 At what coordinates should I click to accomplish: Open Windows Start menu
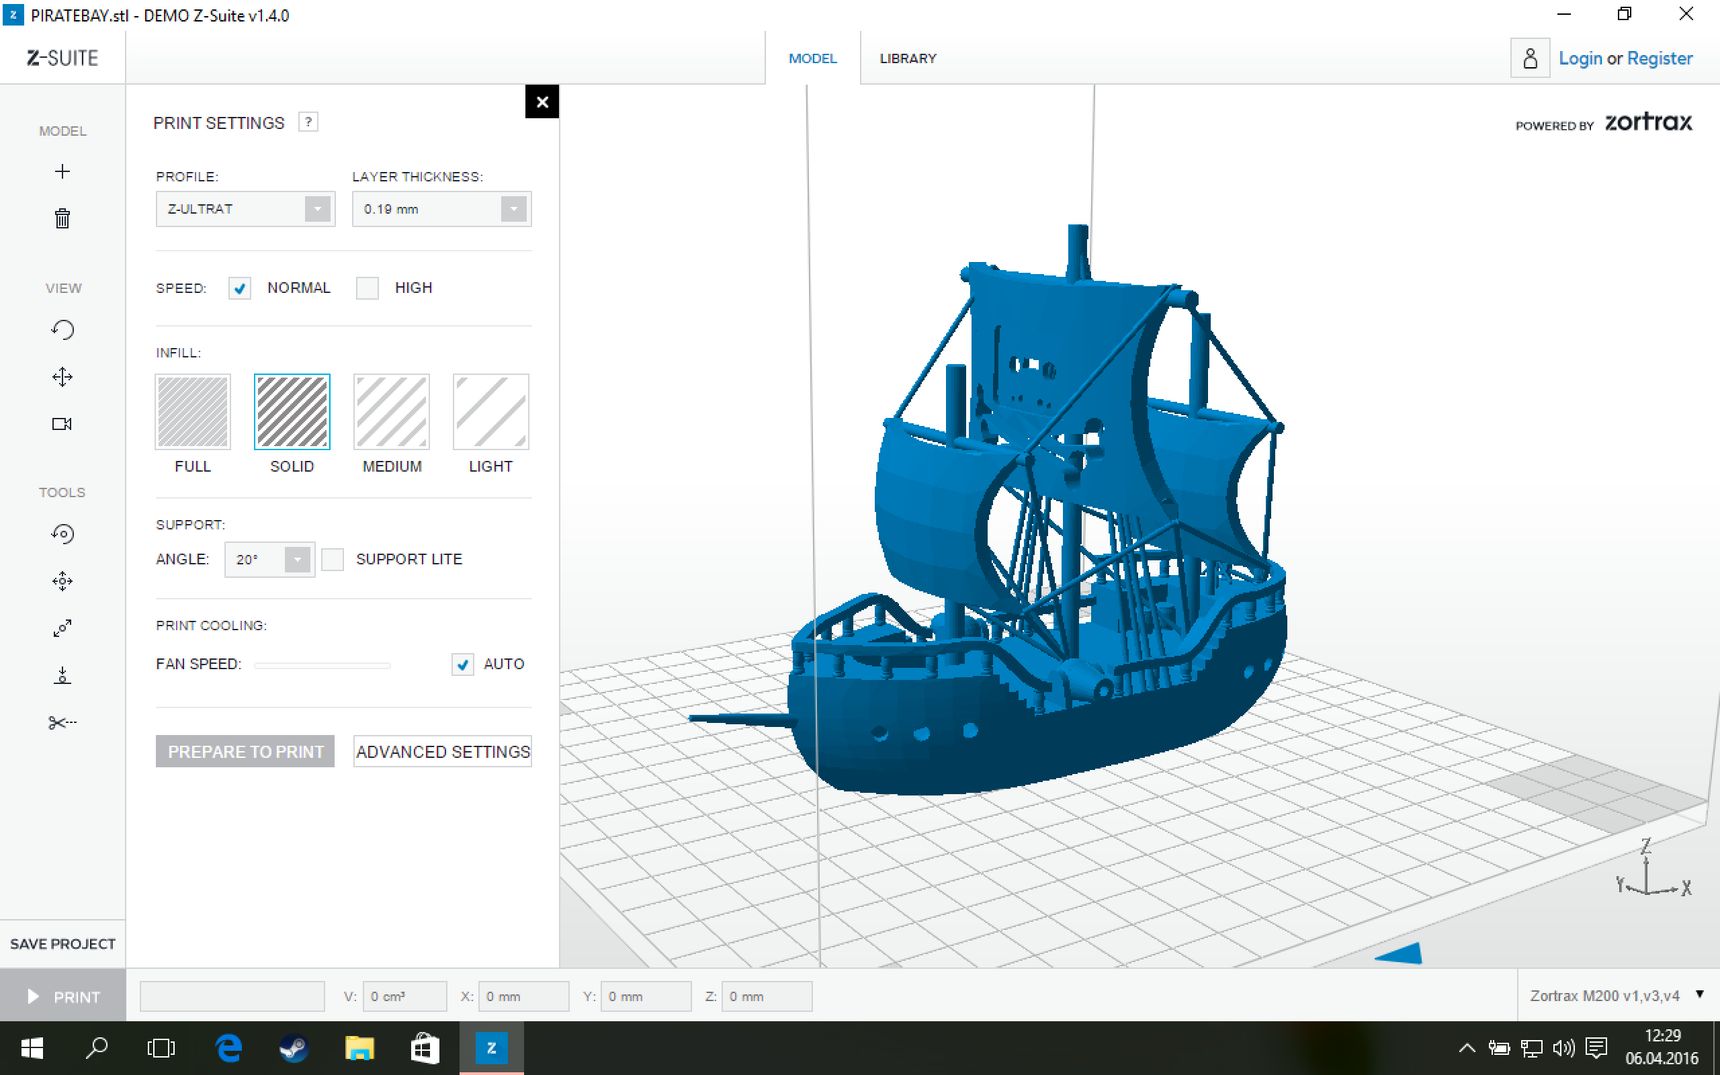pyautogui.click(x=32, y=1048)
